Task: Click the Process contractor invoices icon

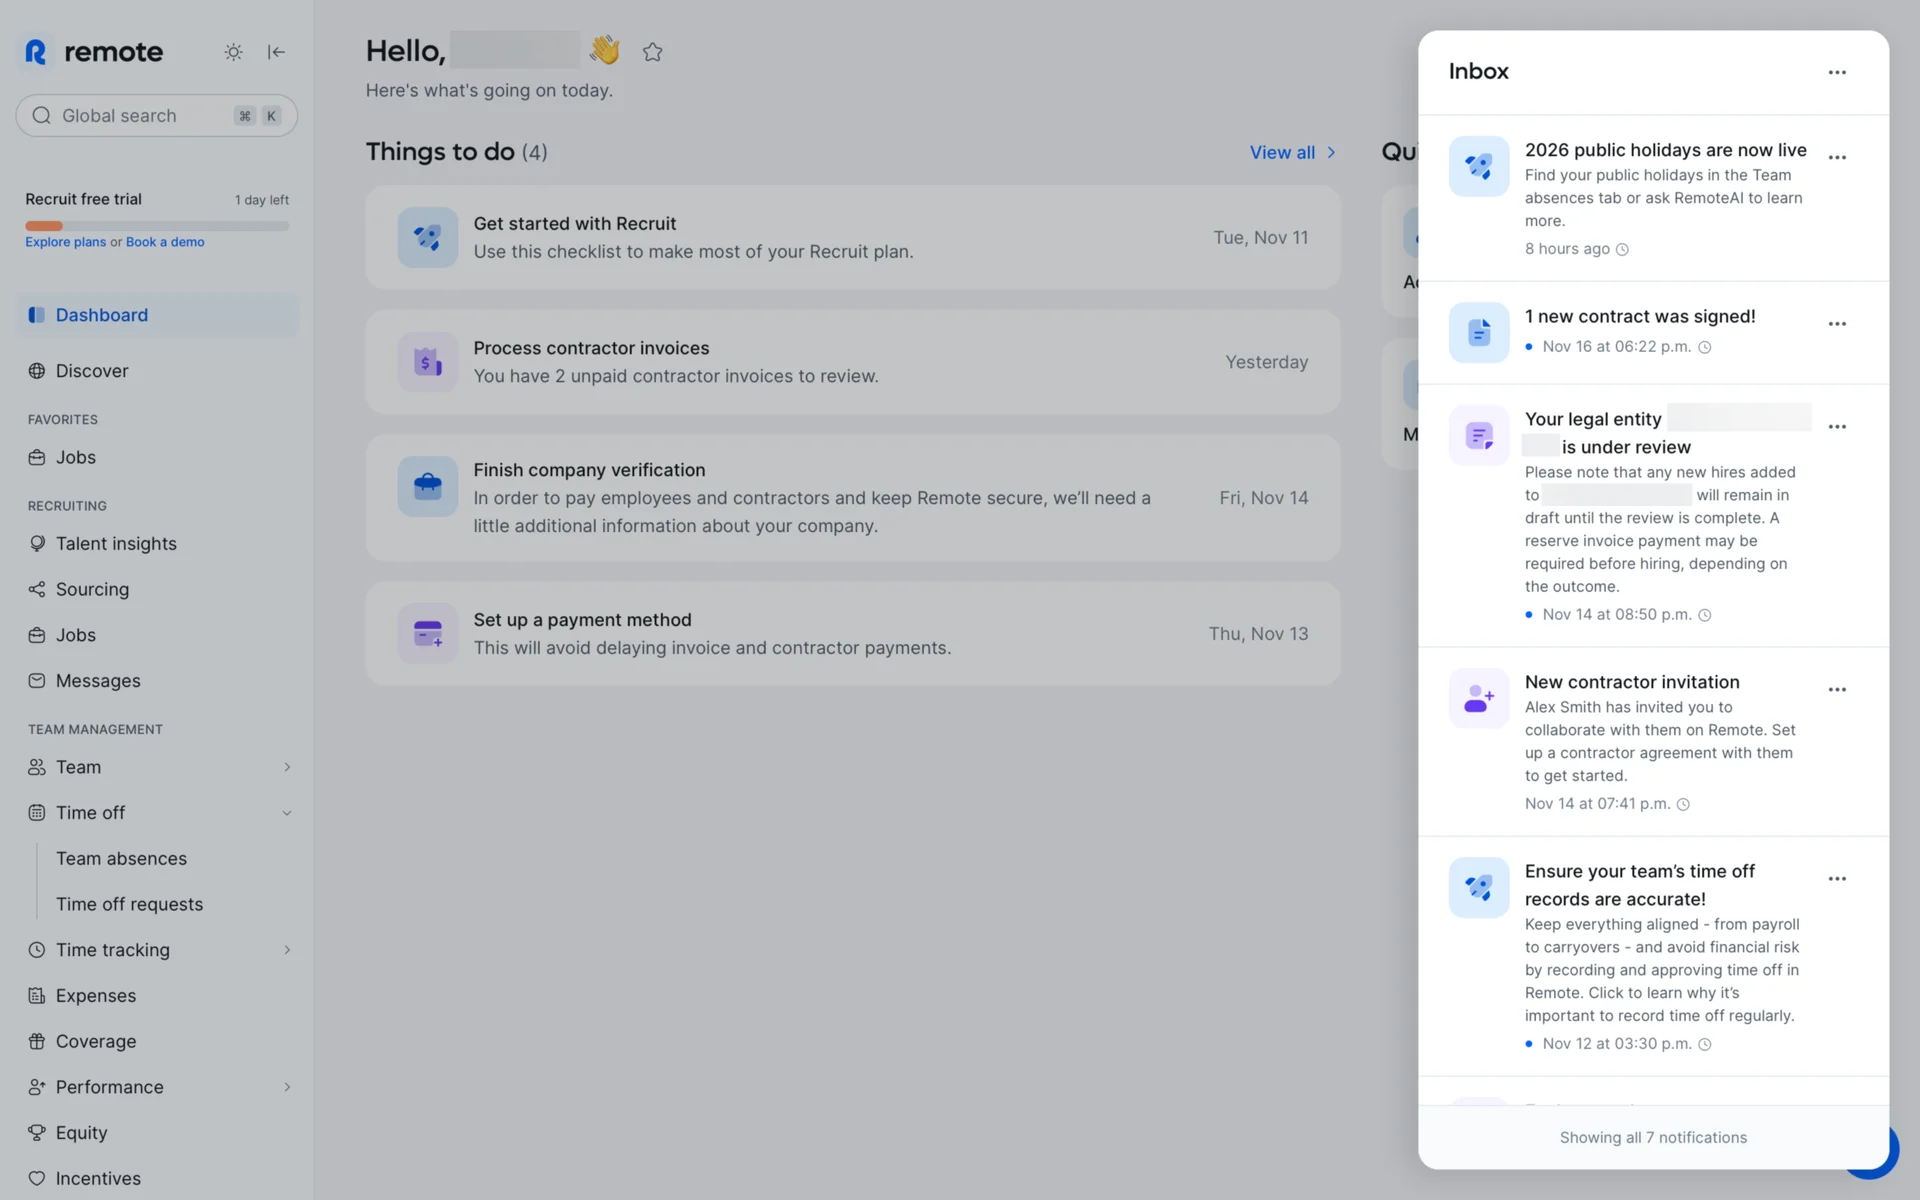Action: [427, 362]
